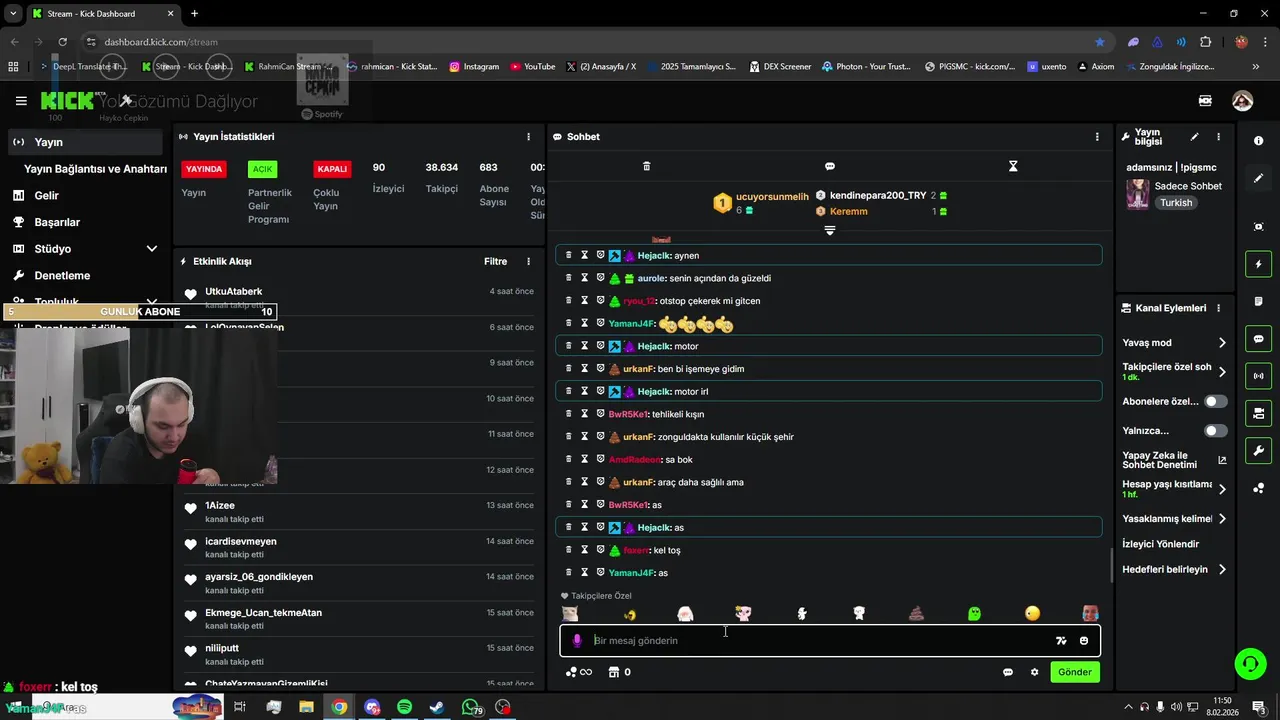Edit stream info using pencil icon in Yayın bilgisi
Screen dimensions: 1280x720
tap(1194, 137)
